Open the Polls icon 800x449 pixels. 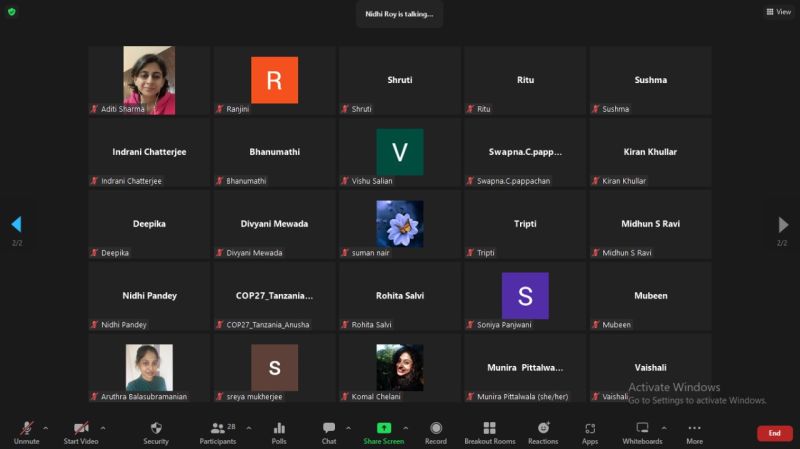pyautogui.click(x=279, y=428)
